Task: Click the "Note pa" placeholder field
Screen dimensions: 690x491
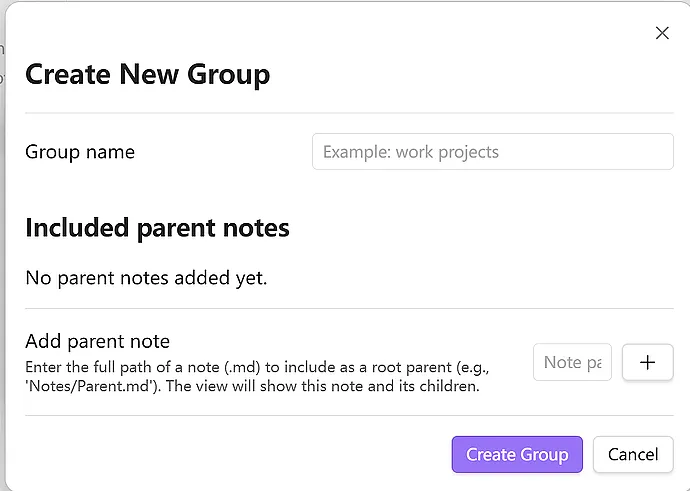Action: pyautogui.click(x=572, y=362)
